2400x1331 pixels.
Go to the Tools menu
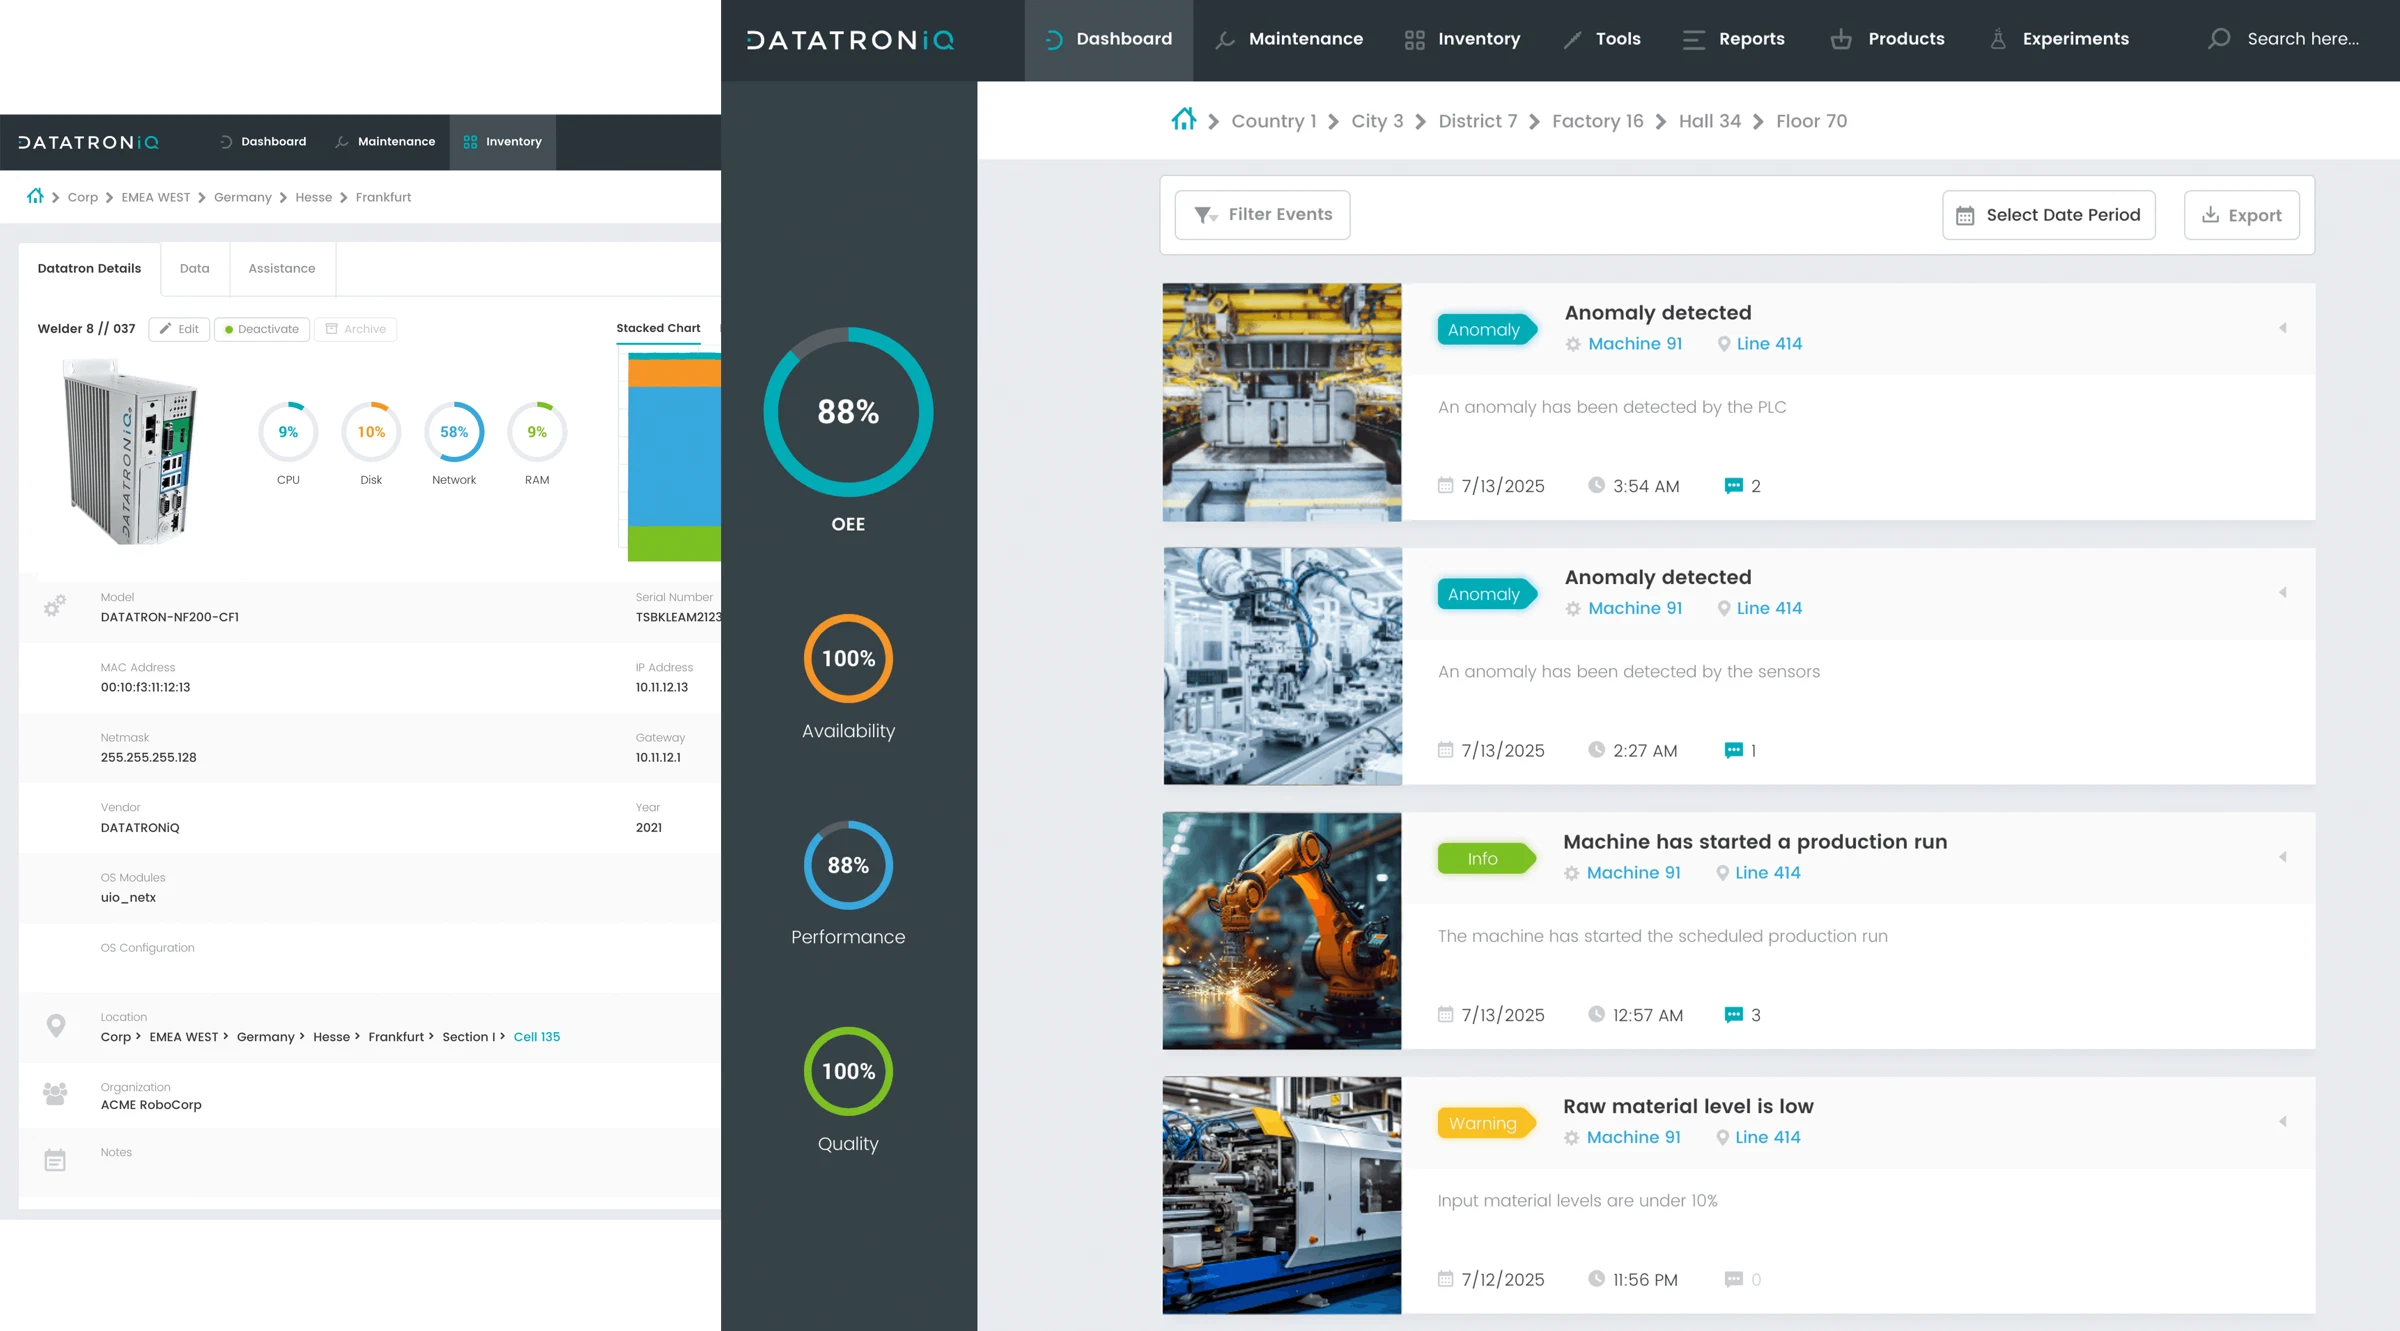(x=1602, y=40)
